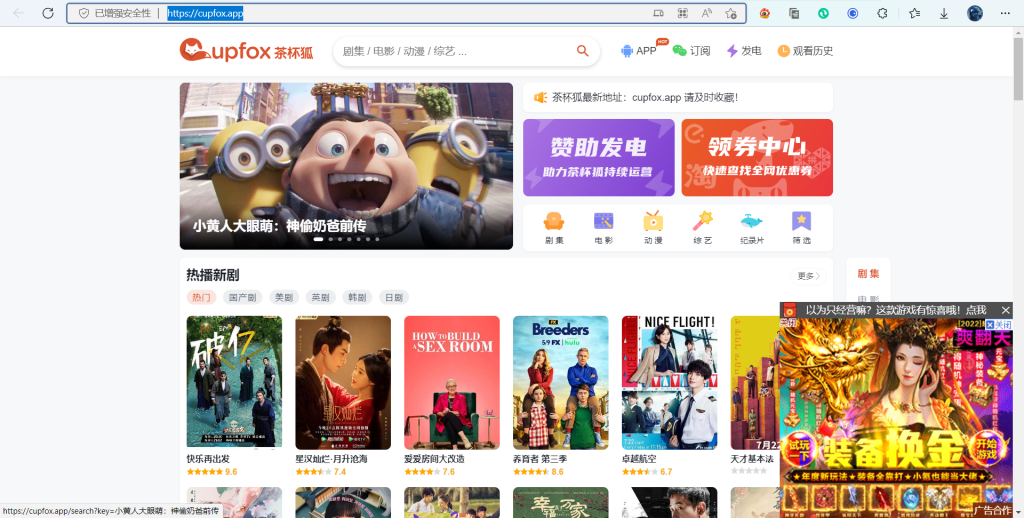Click the browser back arrow

19,13
